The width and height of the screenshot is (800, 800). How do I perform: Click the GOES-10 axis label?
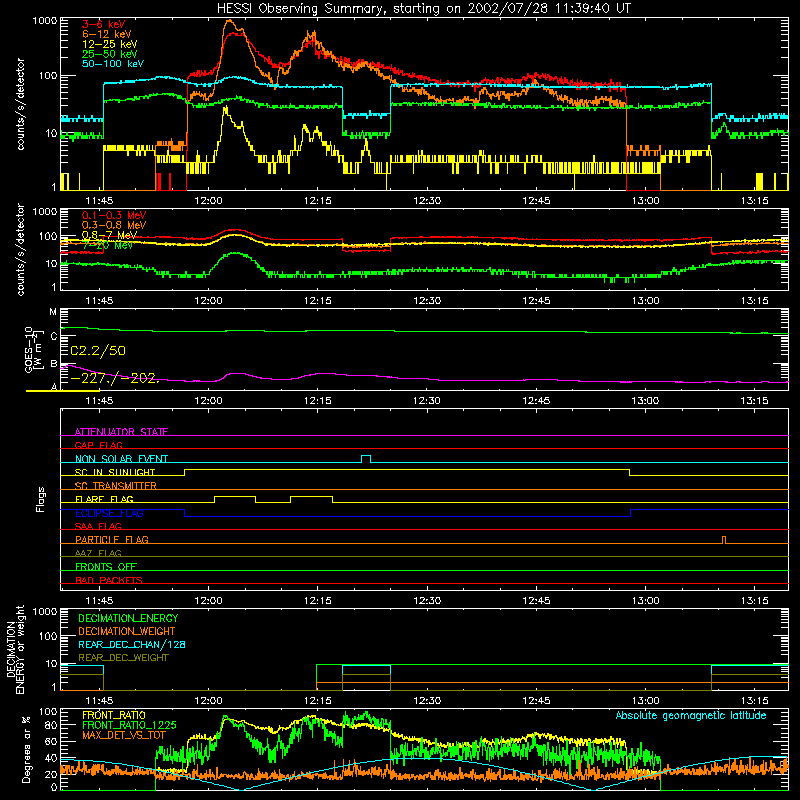[31, 349]
